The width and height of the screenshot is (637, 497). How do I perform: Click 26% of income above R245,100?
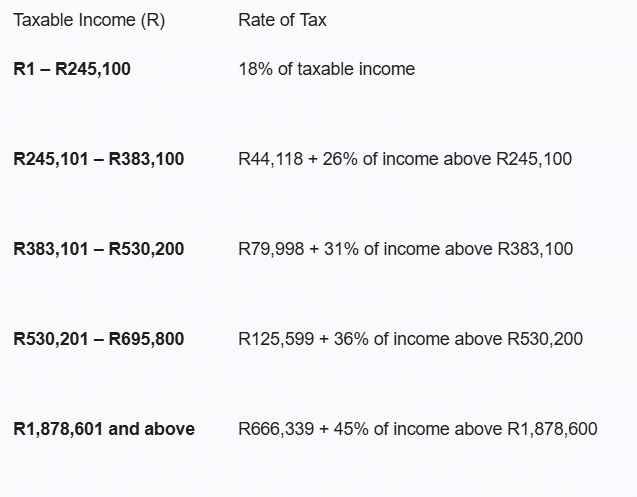pos(447,159)
